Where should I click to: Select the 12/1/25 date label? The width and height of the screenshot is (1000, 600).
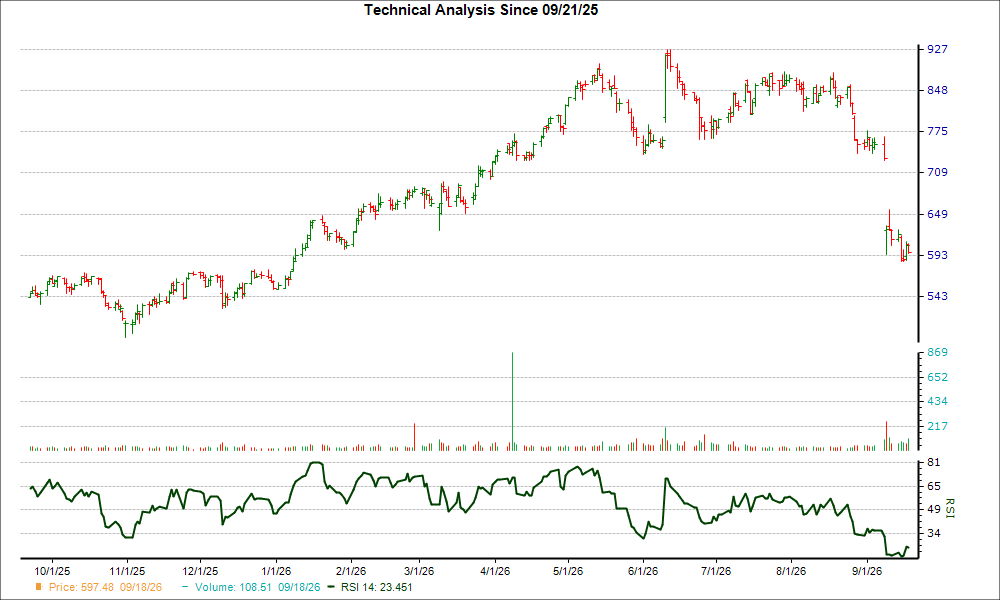200,571
